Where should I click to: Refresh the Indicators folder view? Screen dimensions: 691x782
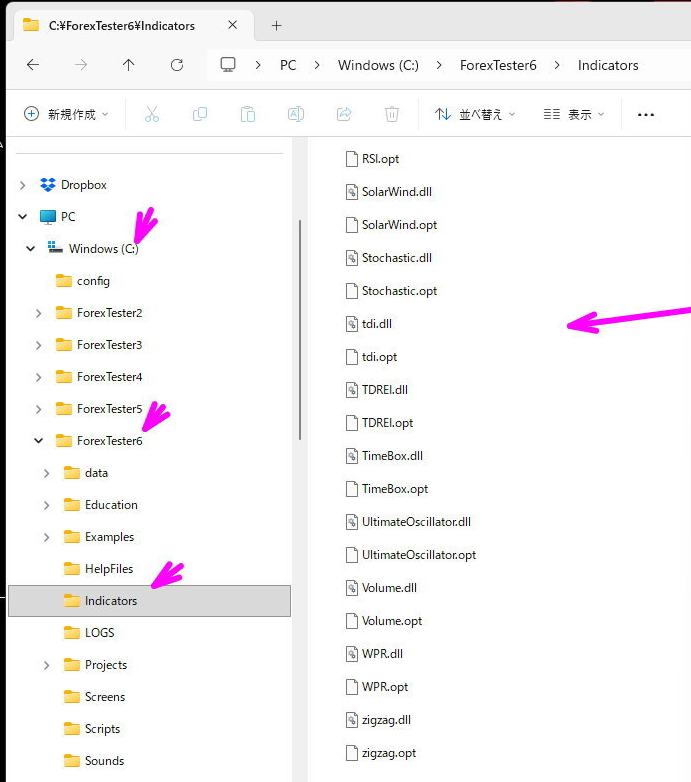coord(177,65)
